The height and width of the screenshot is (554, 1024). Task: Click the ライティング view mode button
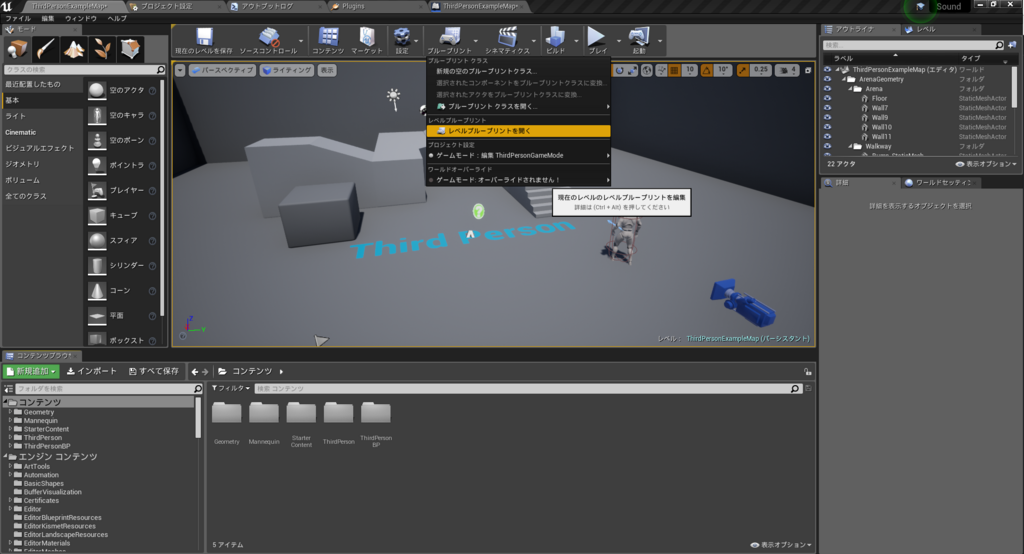[x=287, y=71]
